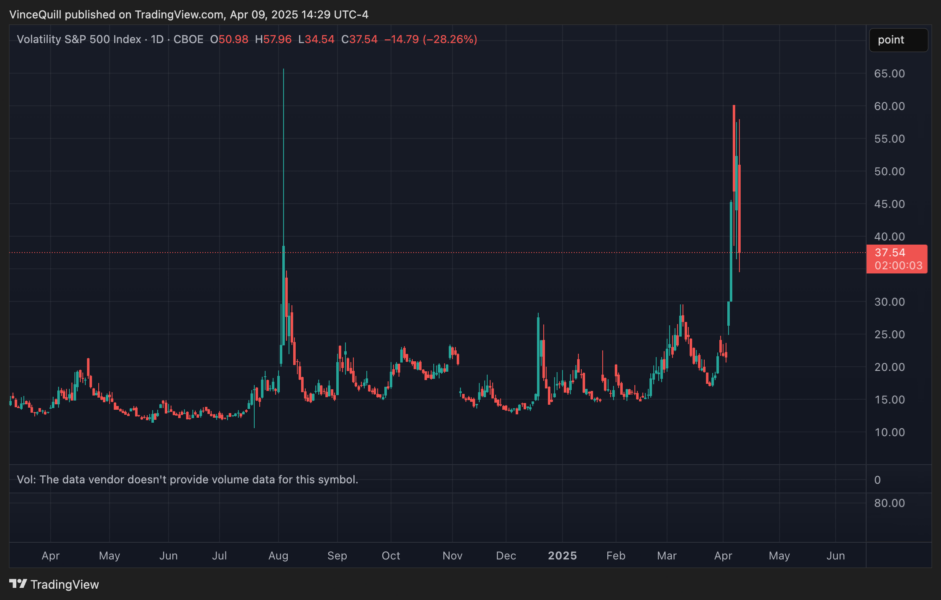Click the open value O50.98 in header

point(230,39)
